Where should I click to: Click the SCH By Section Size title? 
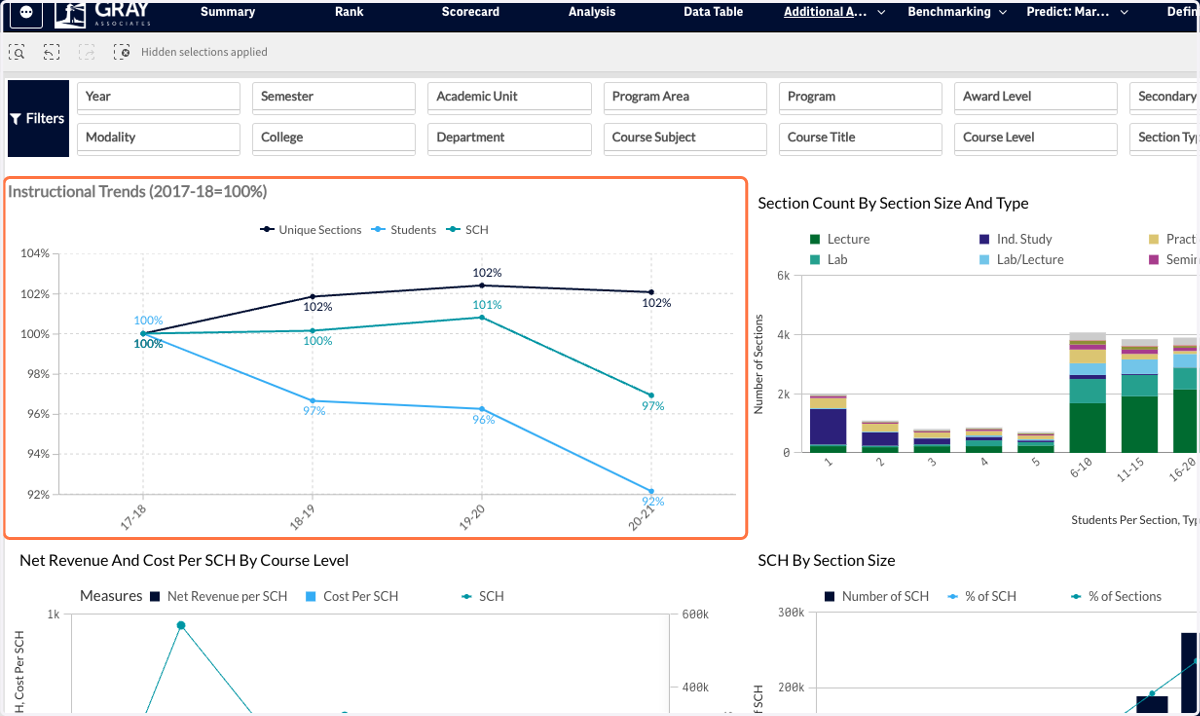point(826,561)
